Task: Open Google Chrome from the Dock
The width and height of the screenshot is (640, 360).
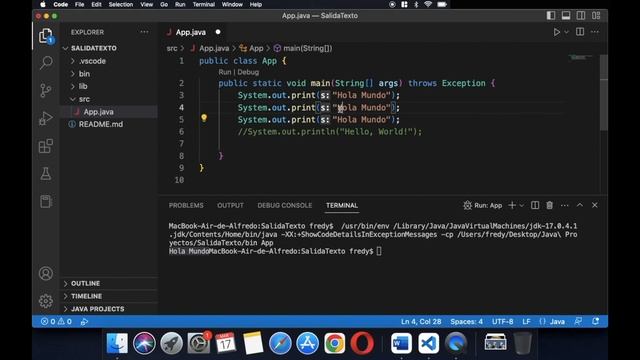Action: click(334, 343)
